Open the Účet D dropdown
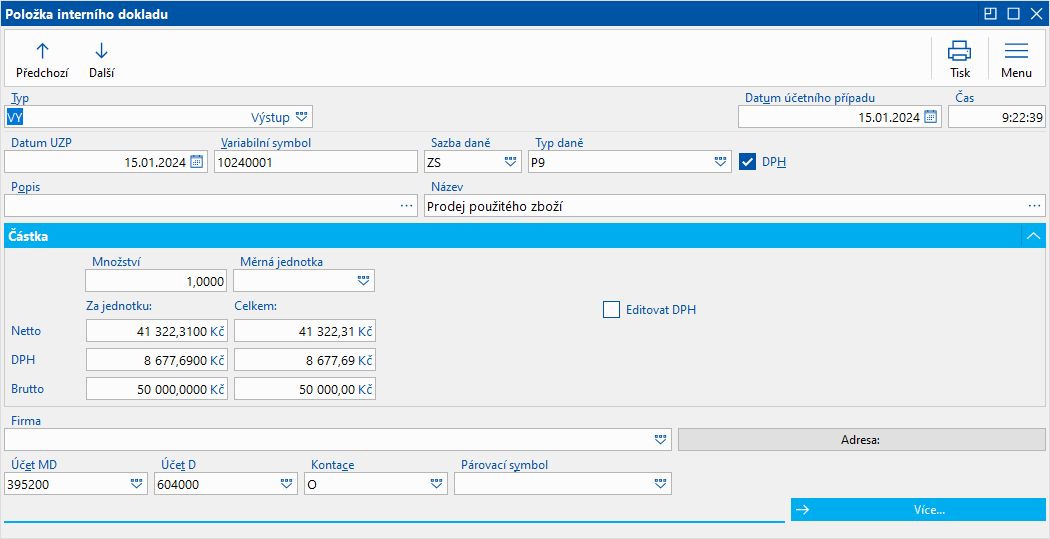 coord(287,483)
